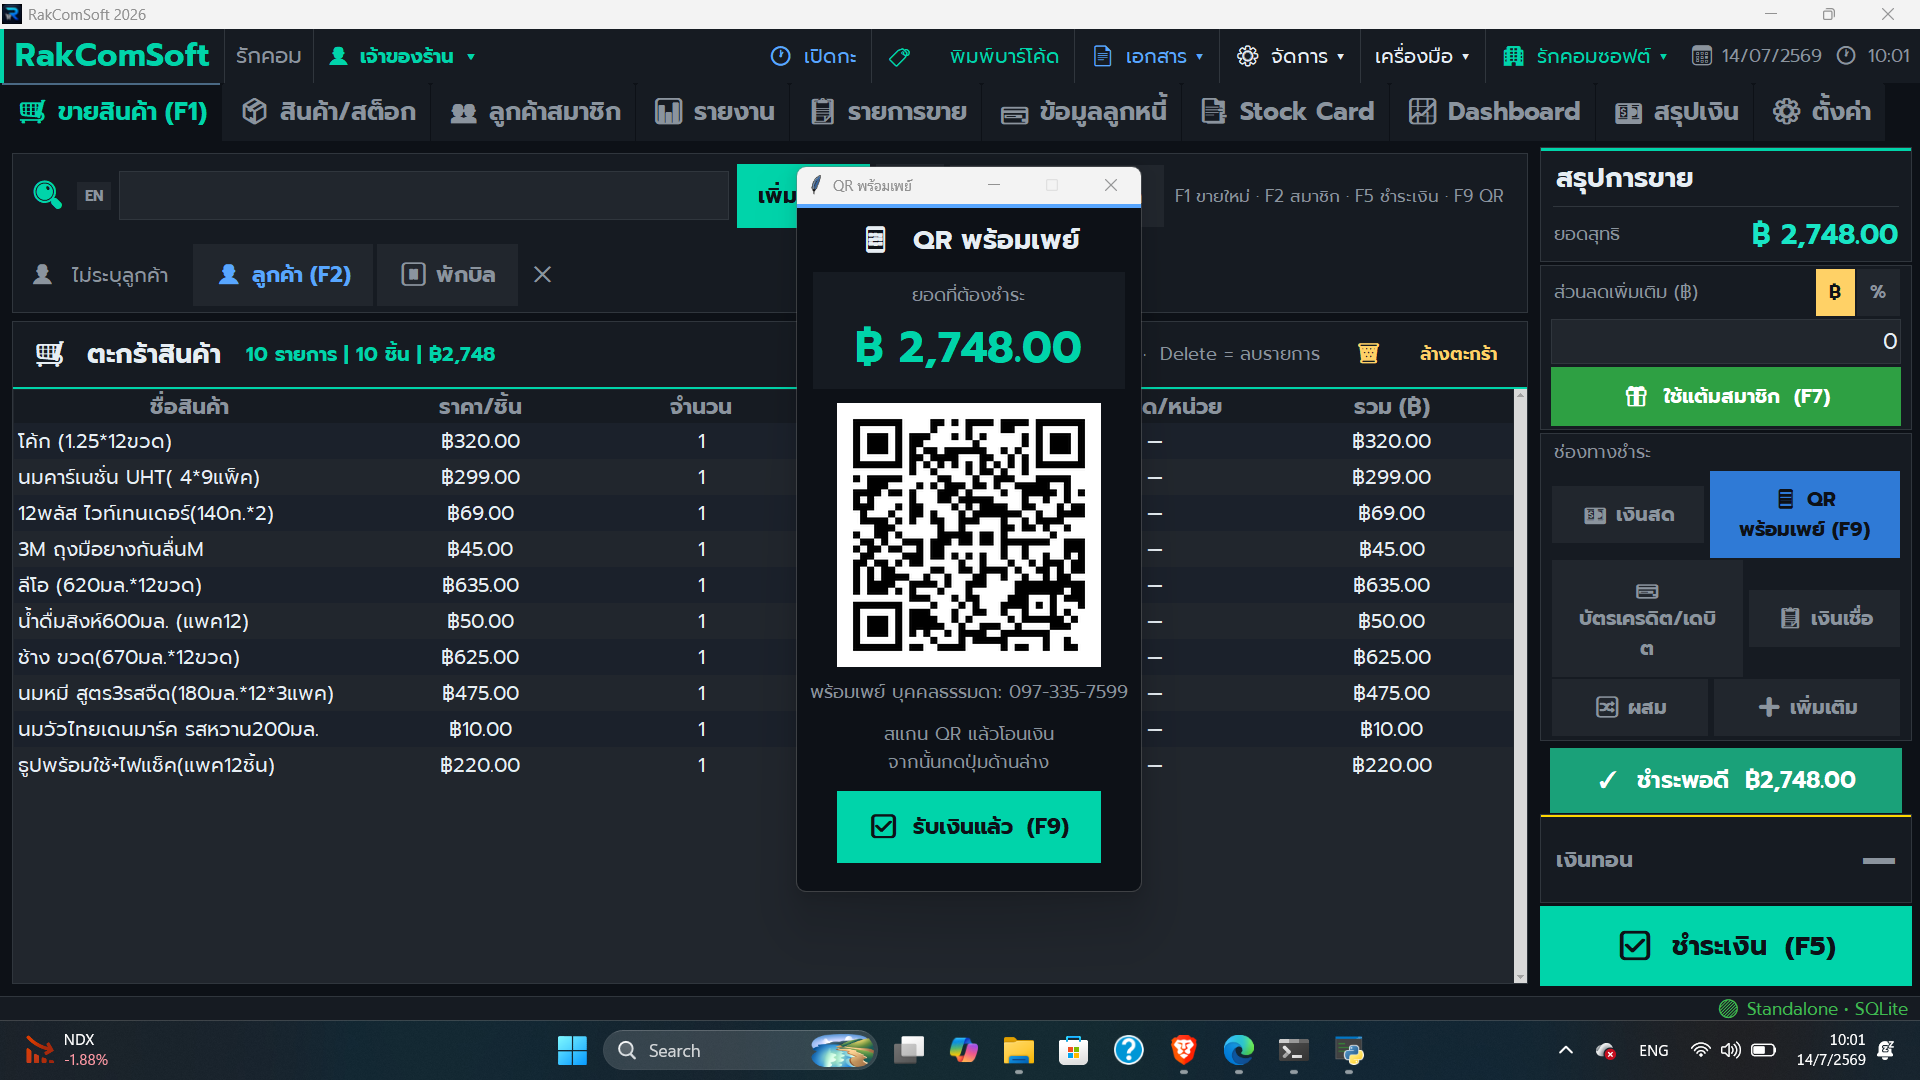Open the รายการขาย sales list tab
1920x1080 pixels.
pos(888,111)
